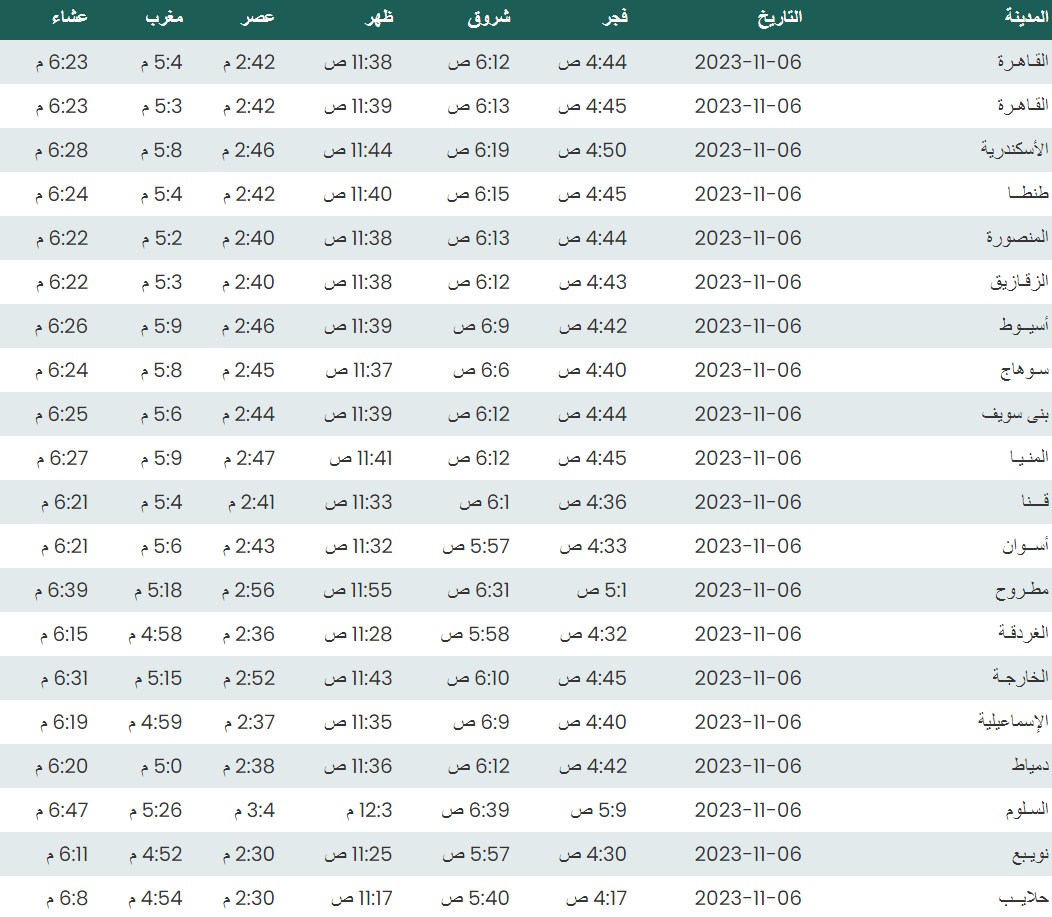Click the عصر column header
The width and height of the screenshot is (1052, 917).
point(257,17)
